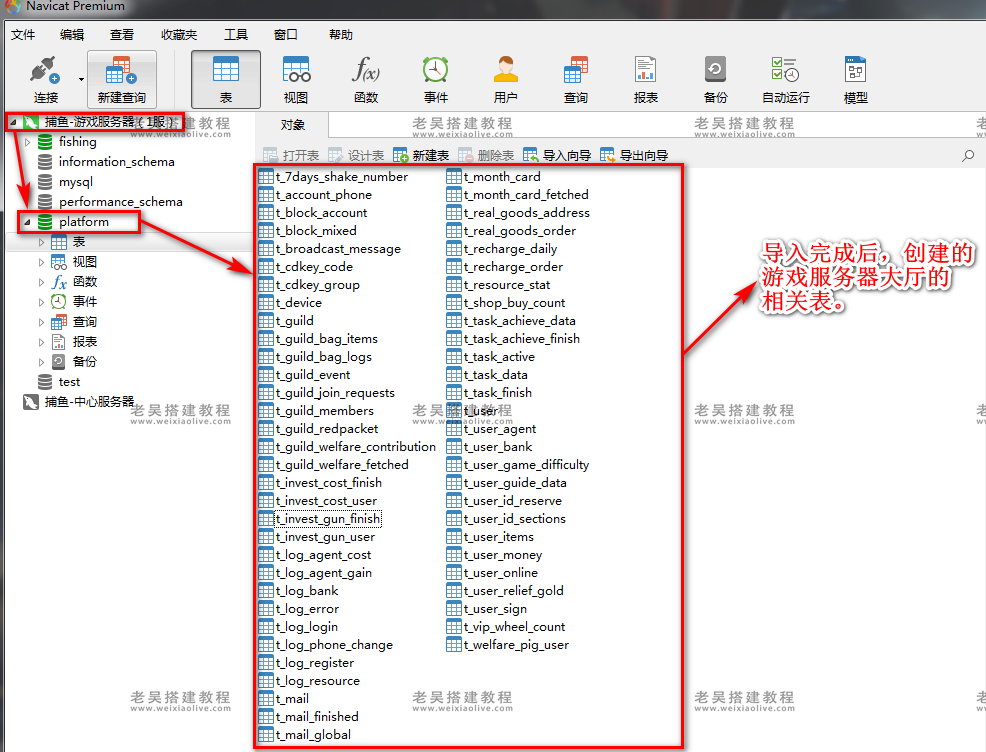
Task: Open the dropdown arrow beside 连接
Action: click(x=80, y=78)
